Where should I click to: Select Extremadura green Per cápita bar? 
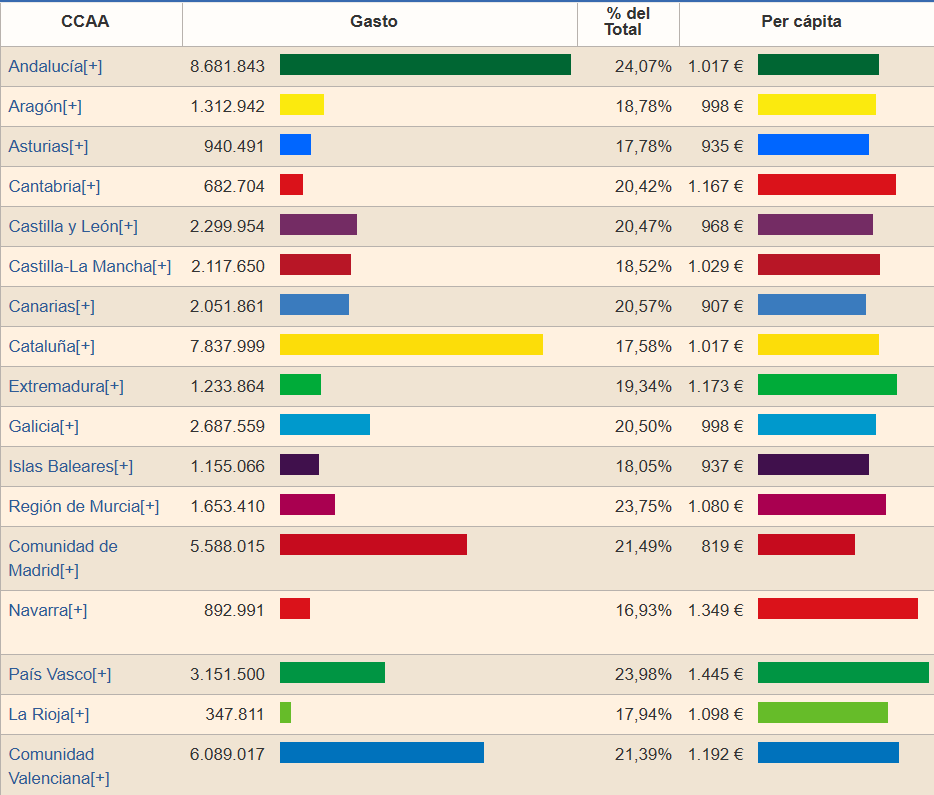827,385
